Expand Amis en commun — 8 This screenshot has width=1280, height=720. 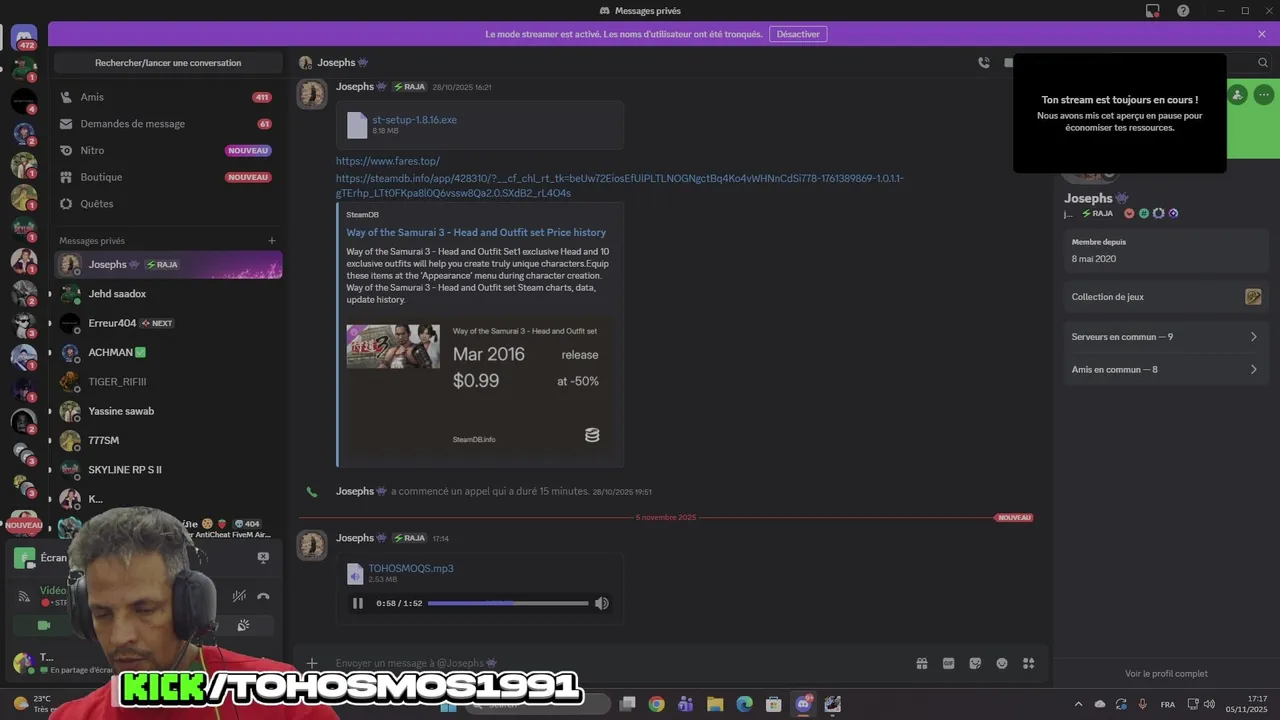(x=1165, y=370)
